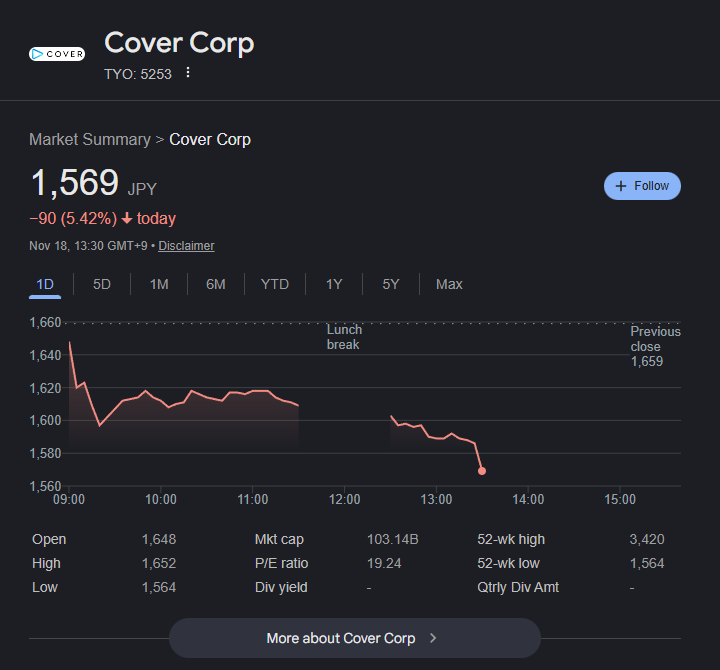Image resolution: width=720 pixels, height=670 pixels.
Task: Click the Mkt cap value 103.14B
Action: (393, 539)
